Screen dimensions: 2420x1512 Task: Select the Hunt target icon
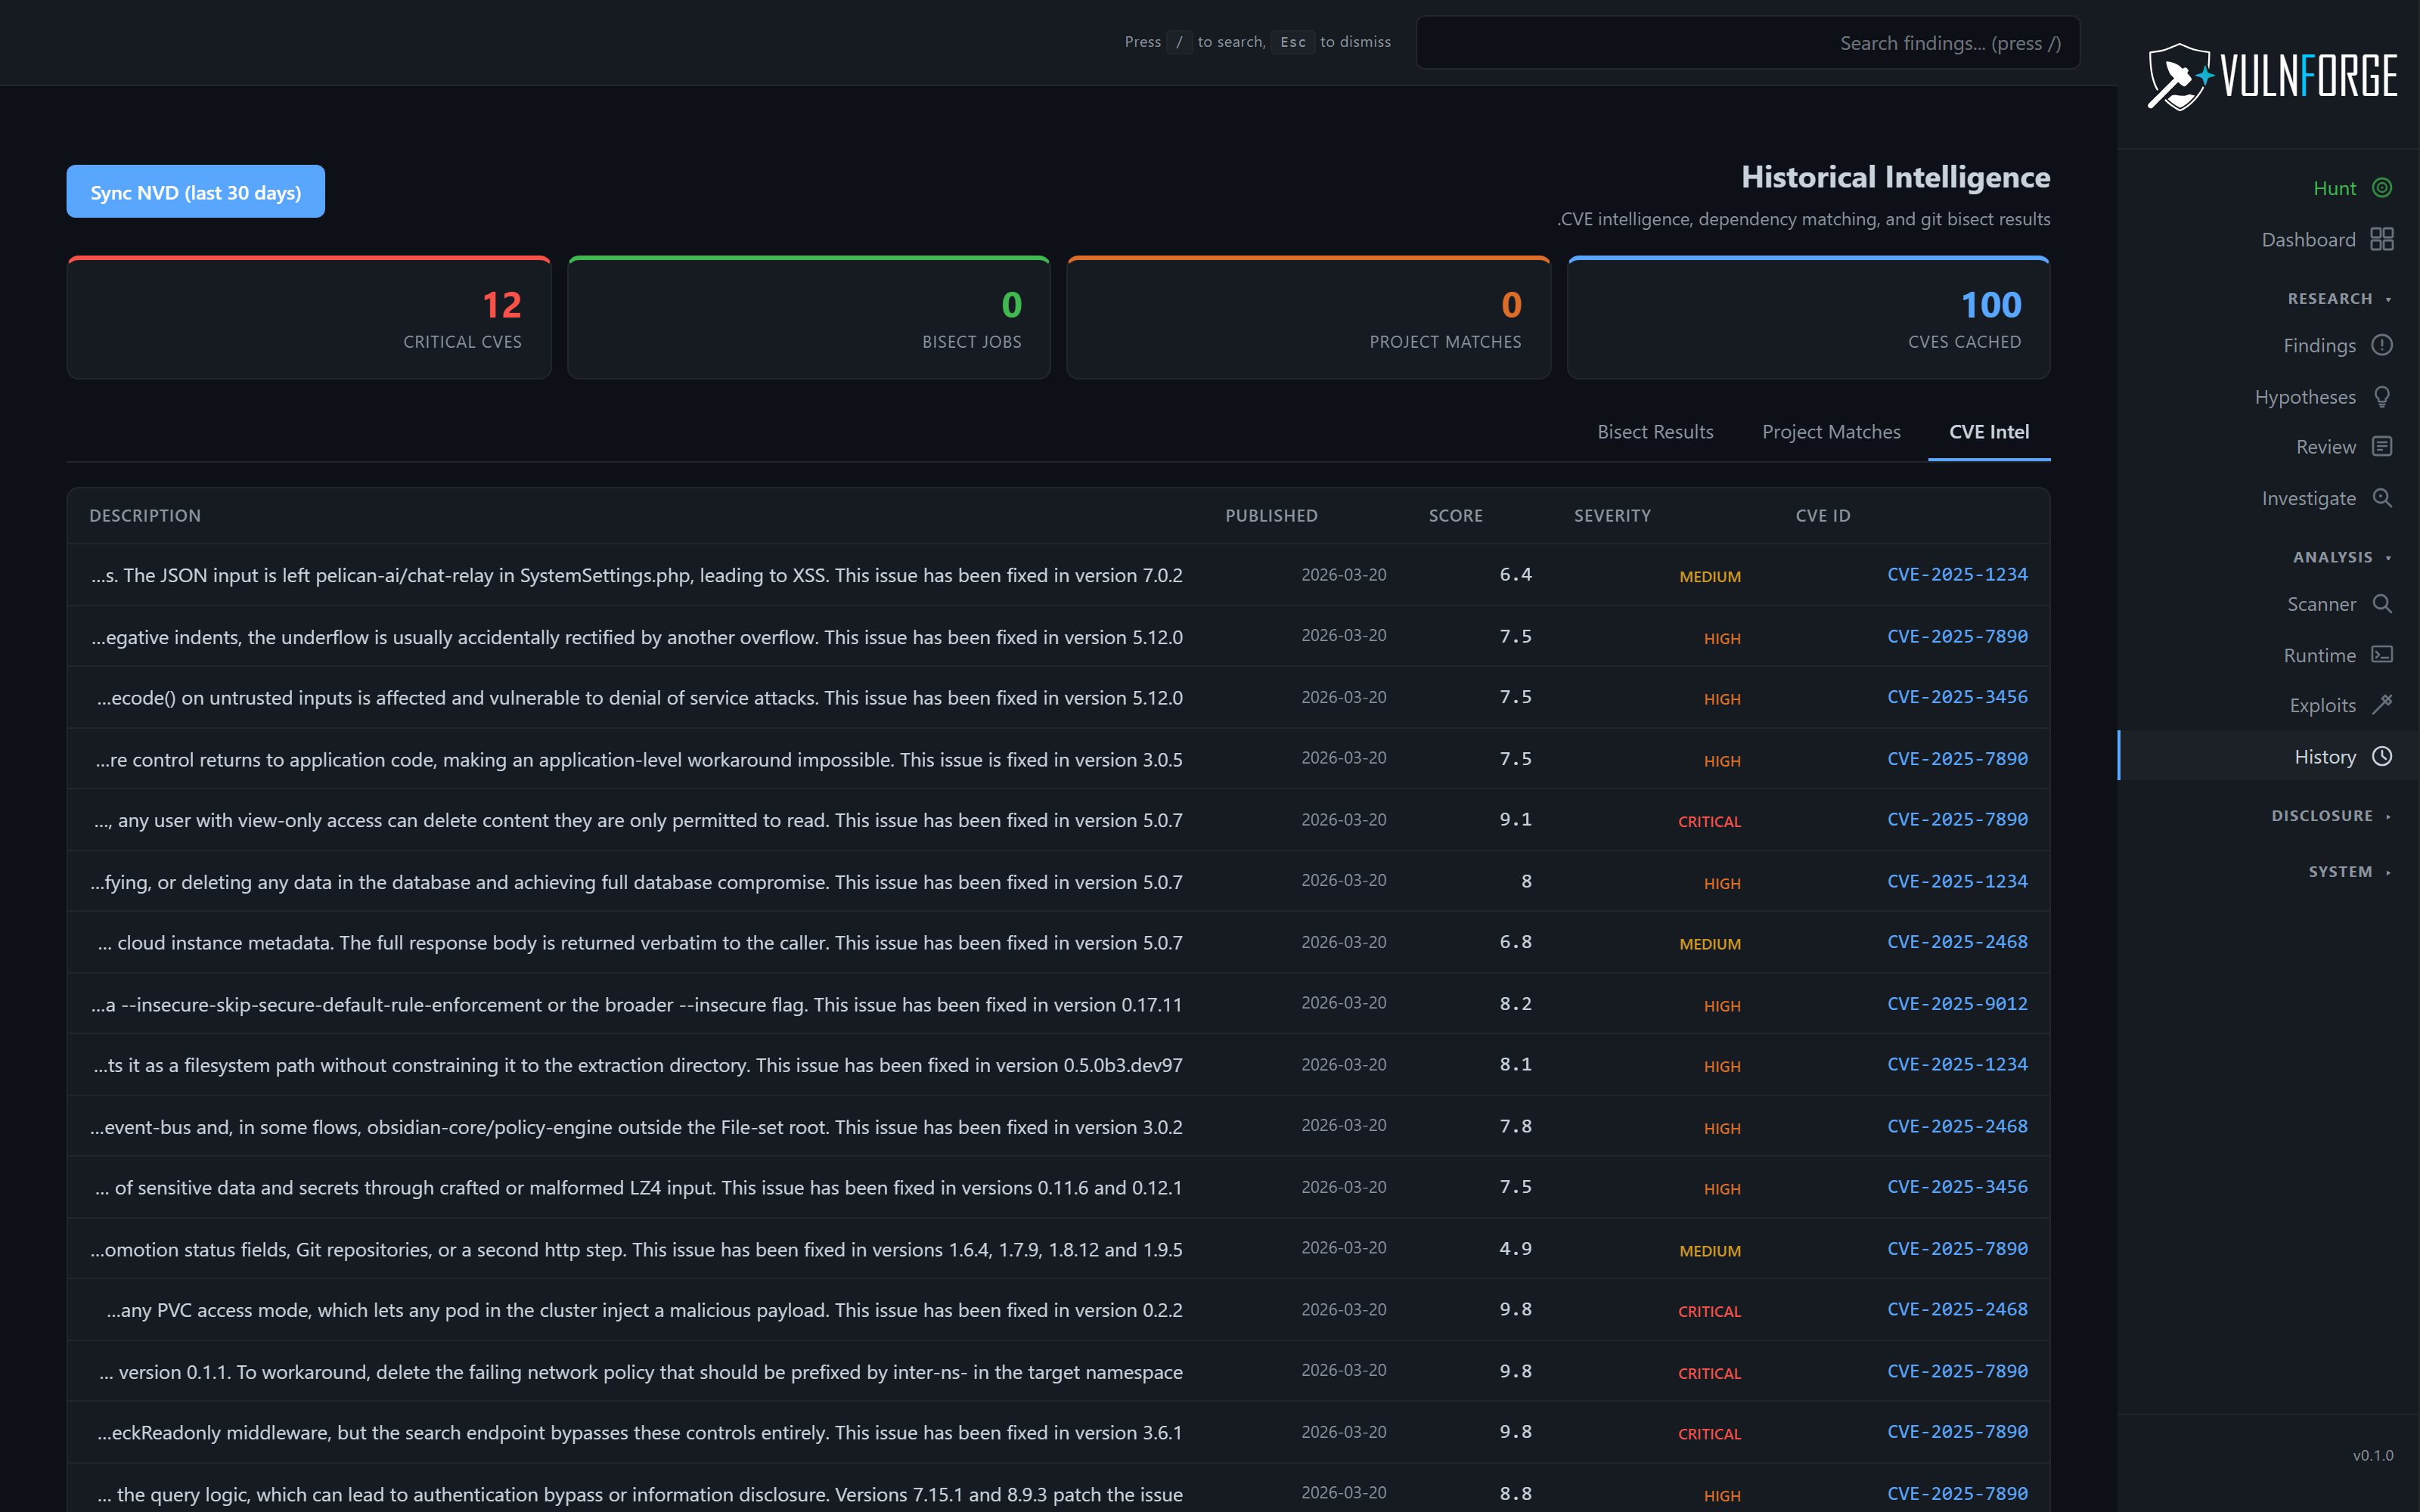pyautogui.click(x=2383, y=188)
